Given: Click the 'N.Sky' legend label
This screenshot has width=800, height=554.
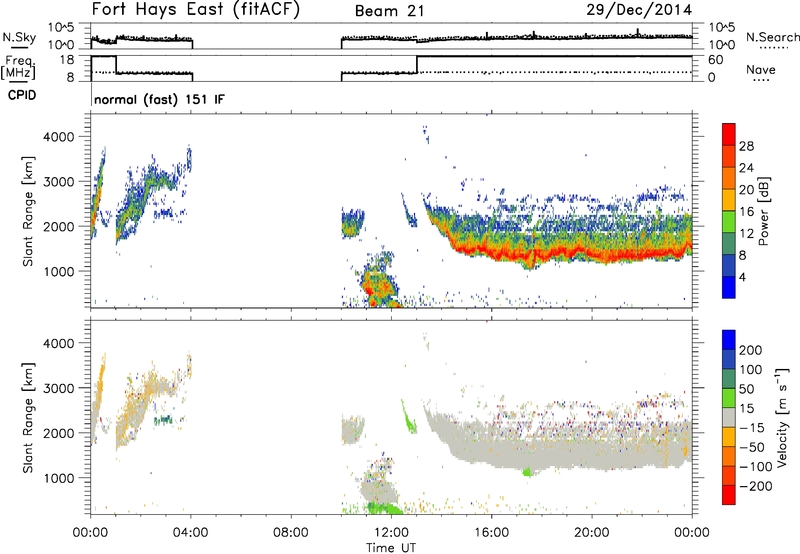Looking at the screenshot, I should pyautogui.click(x=19, y=37).
